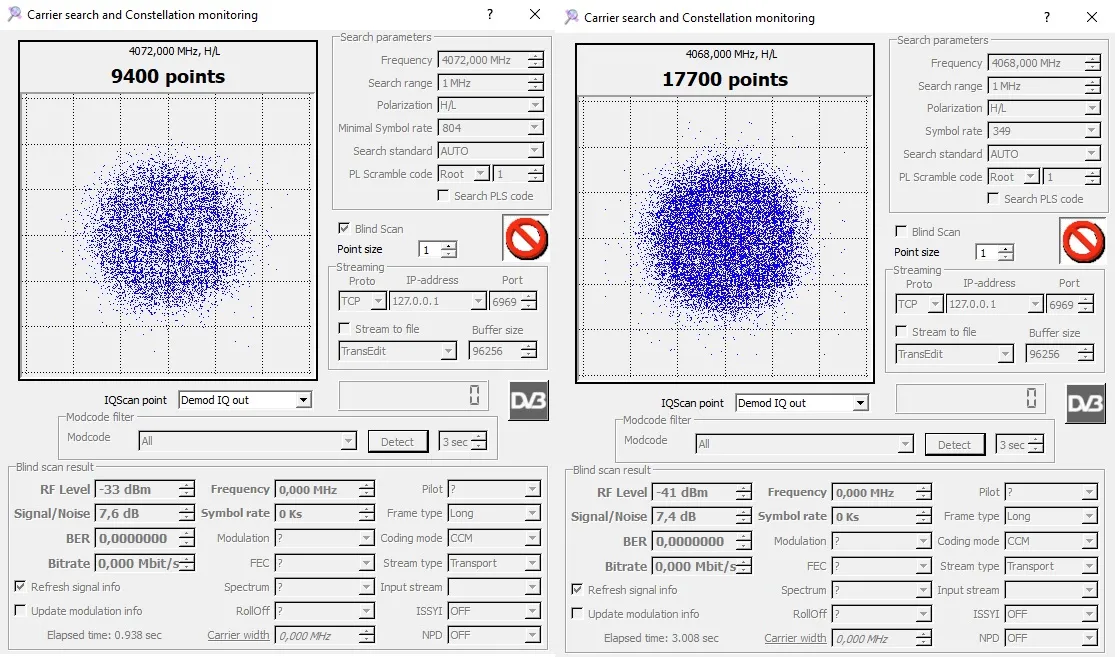This screenshot has height=657, width=1115.
Task: Click the satellite app icon in the right title bar
Action: [571, 17]
